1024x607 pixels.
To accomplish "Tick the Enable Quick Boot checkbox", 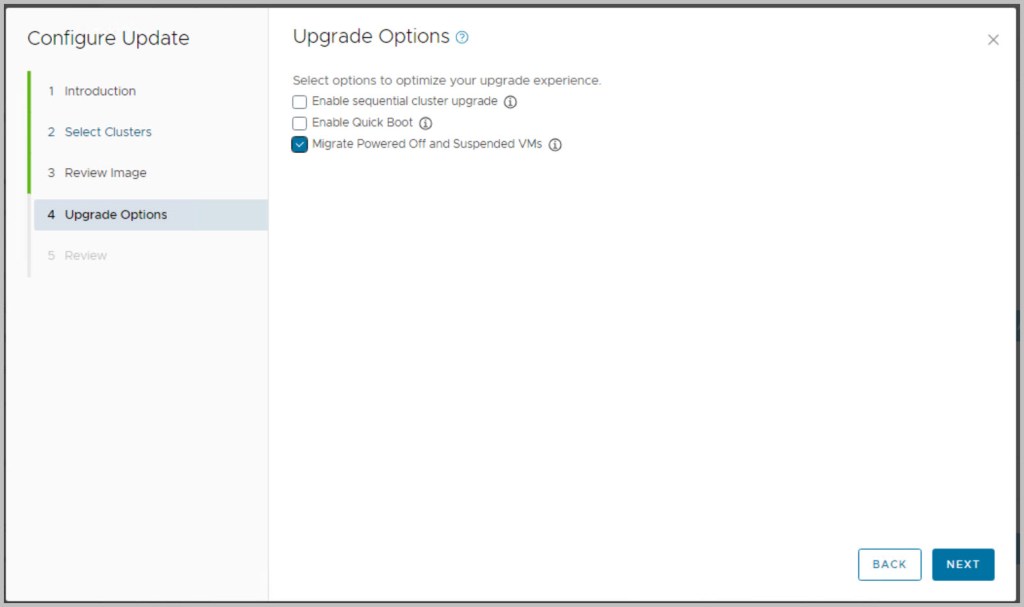I will (300, 123).
